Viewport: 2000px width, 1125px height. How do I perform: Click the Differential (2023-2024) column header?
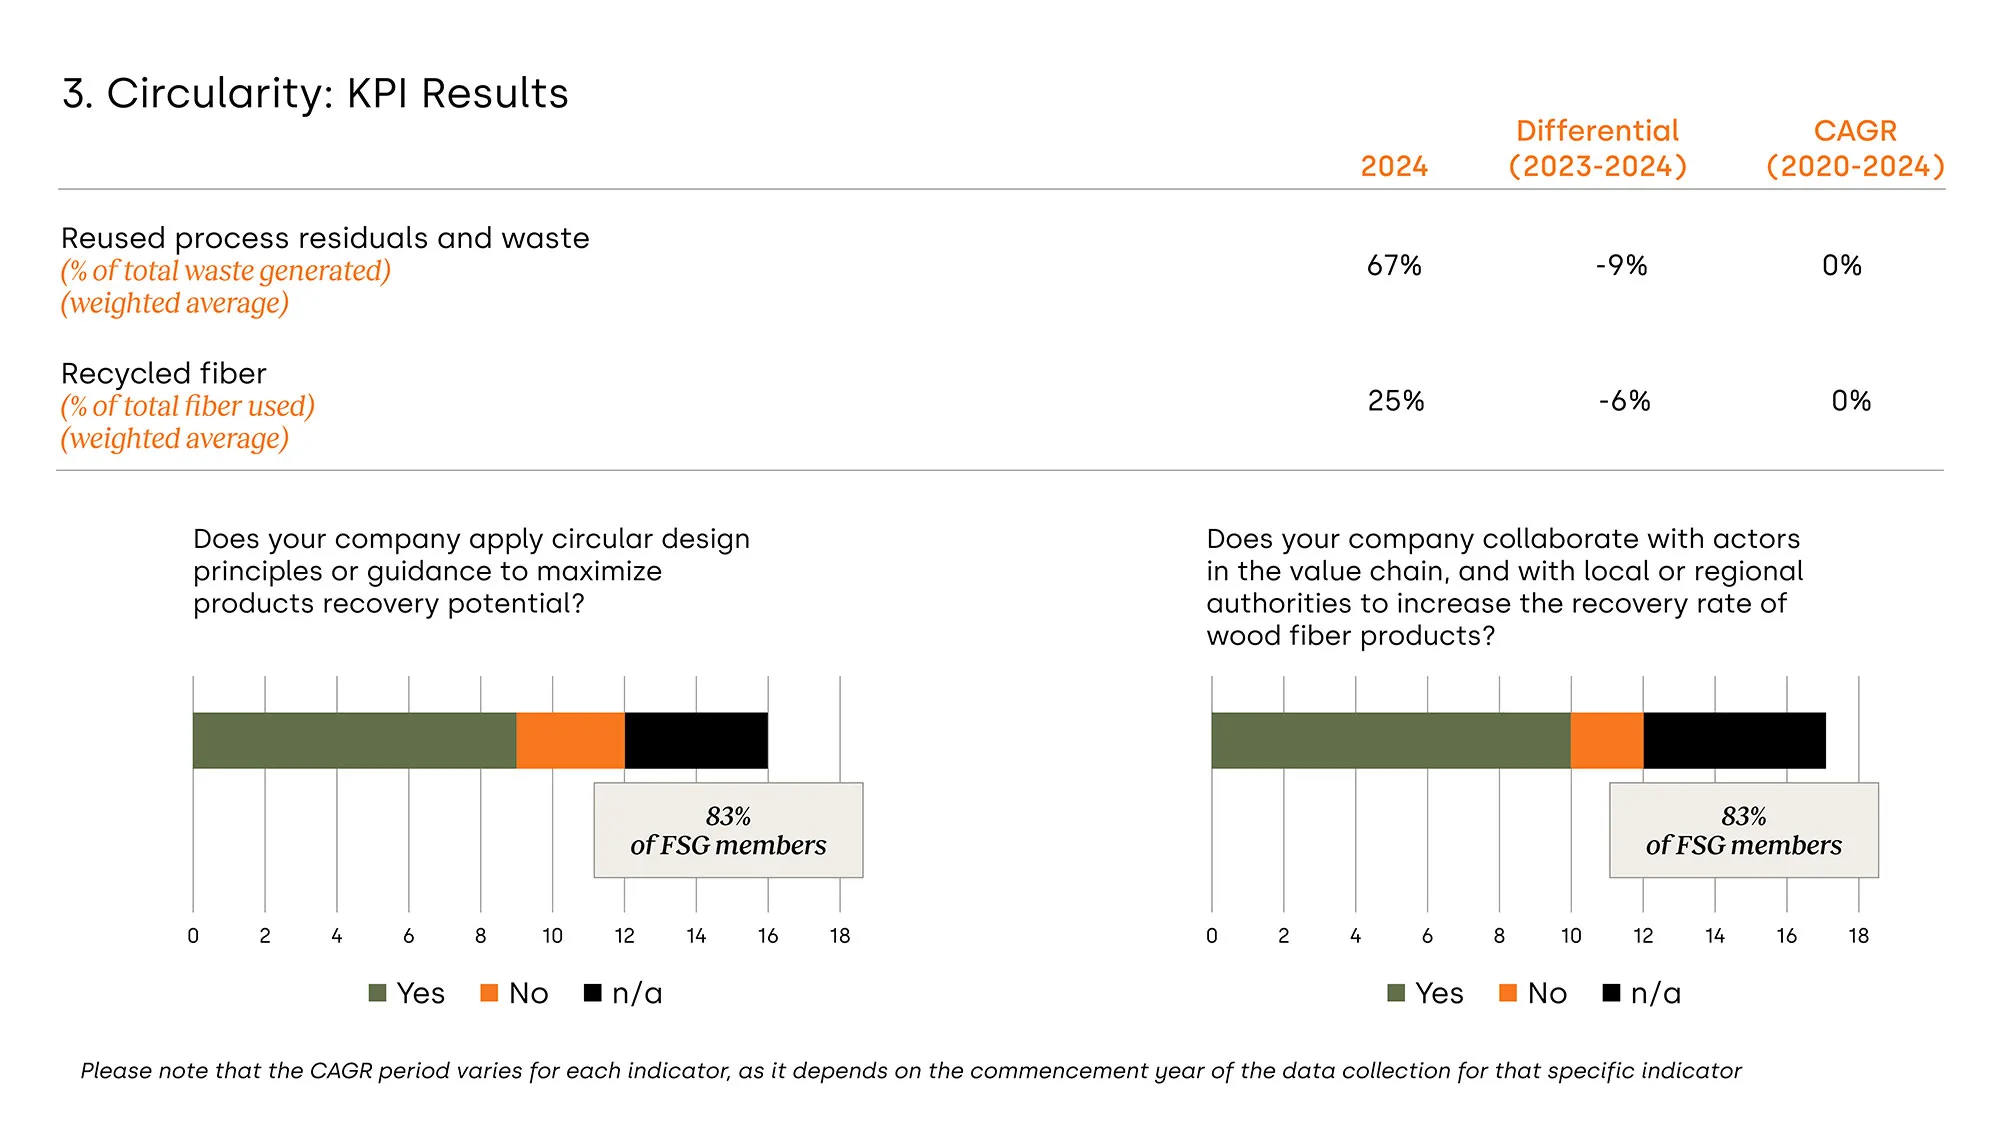[x=1597, y=148]
